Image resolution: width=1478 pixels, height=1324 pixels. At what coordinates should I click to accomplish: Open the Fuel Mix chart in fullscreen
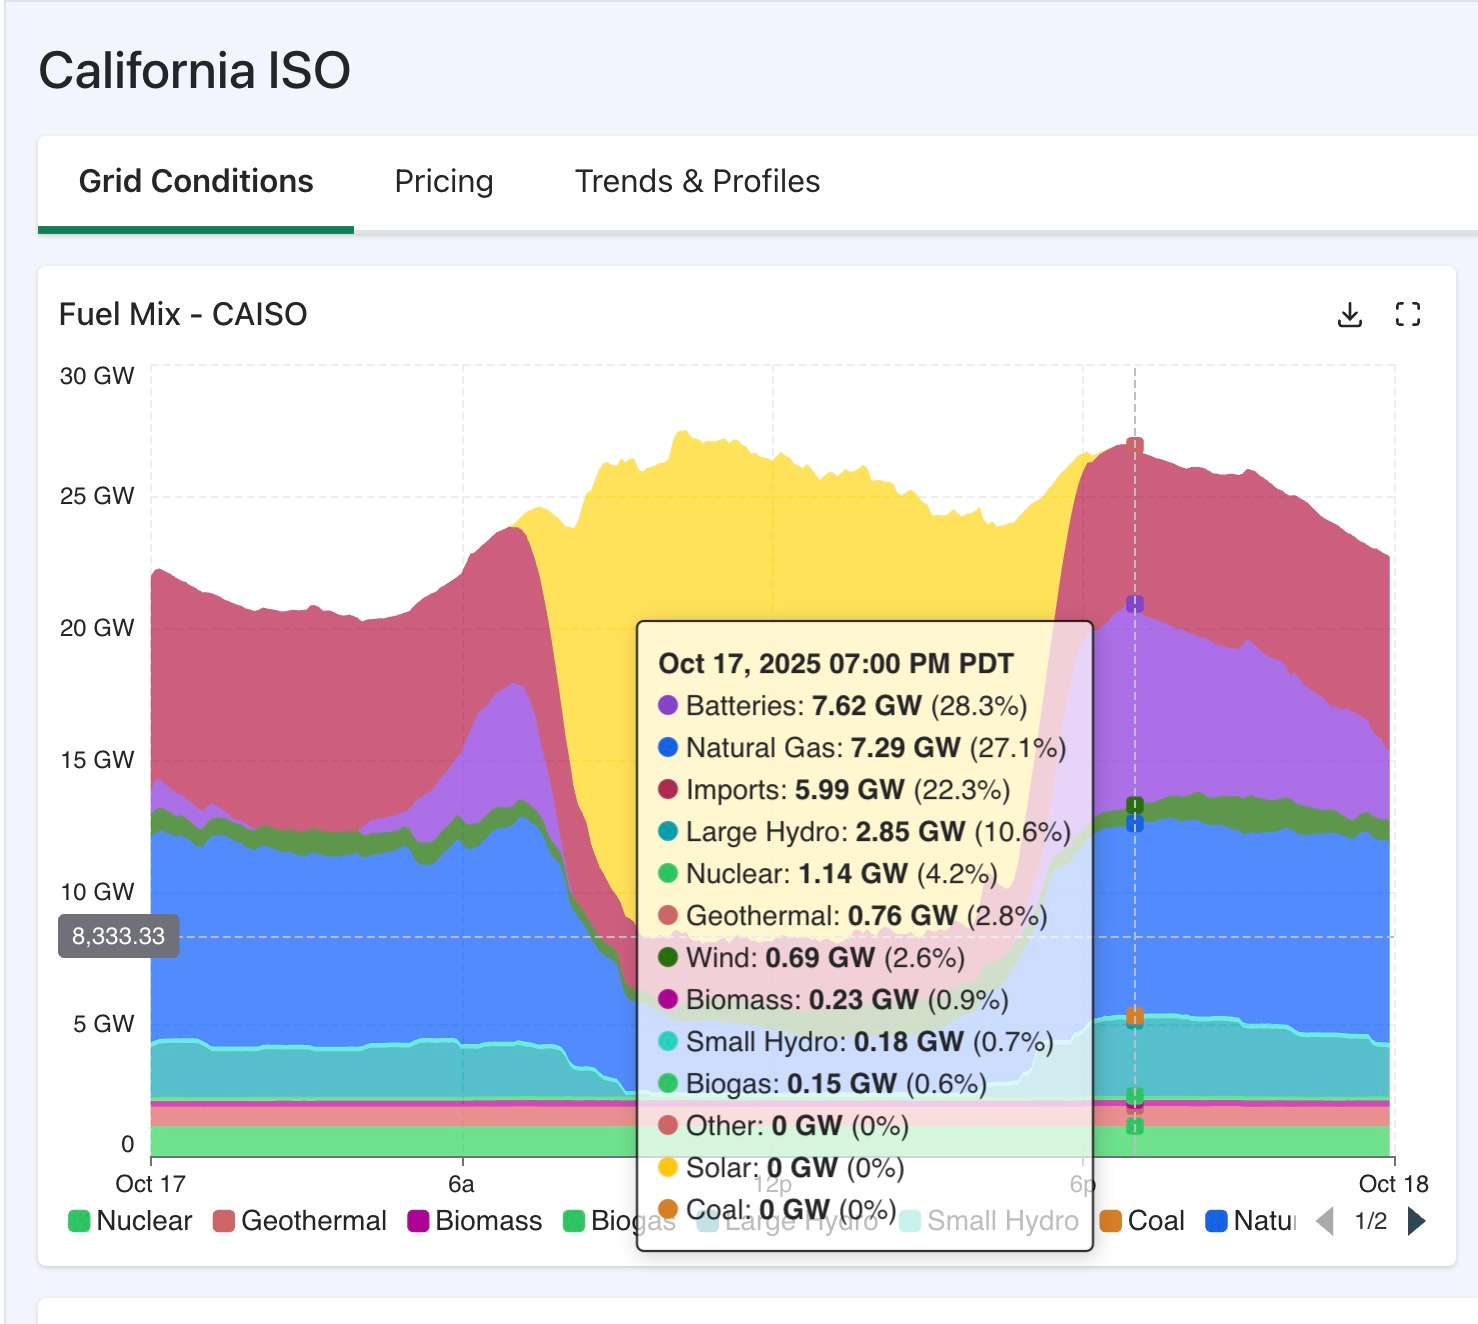click(x=1407, y=315)
